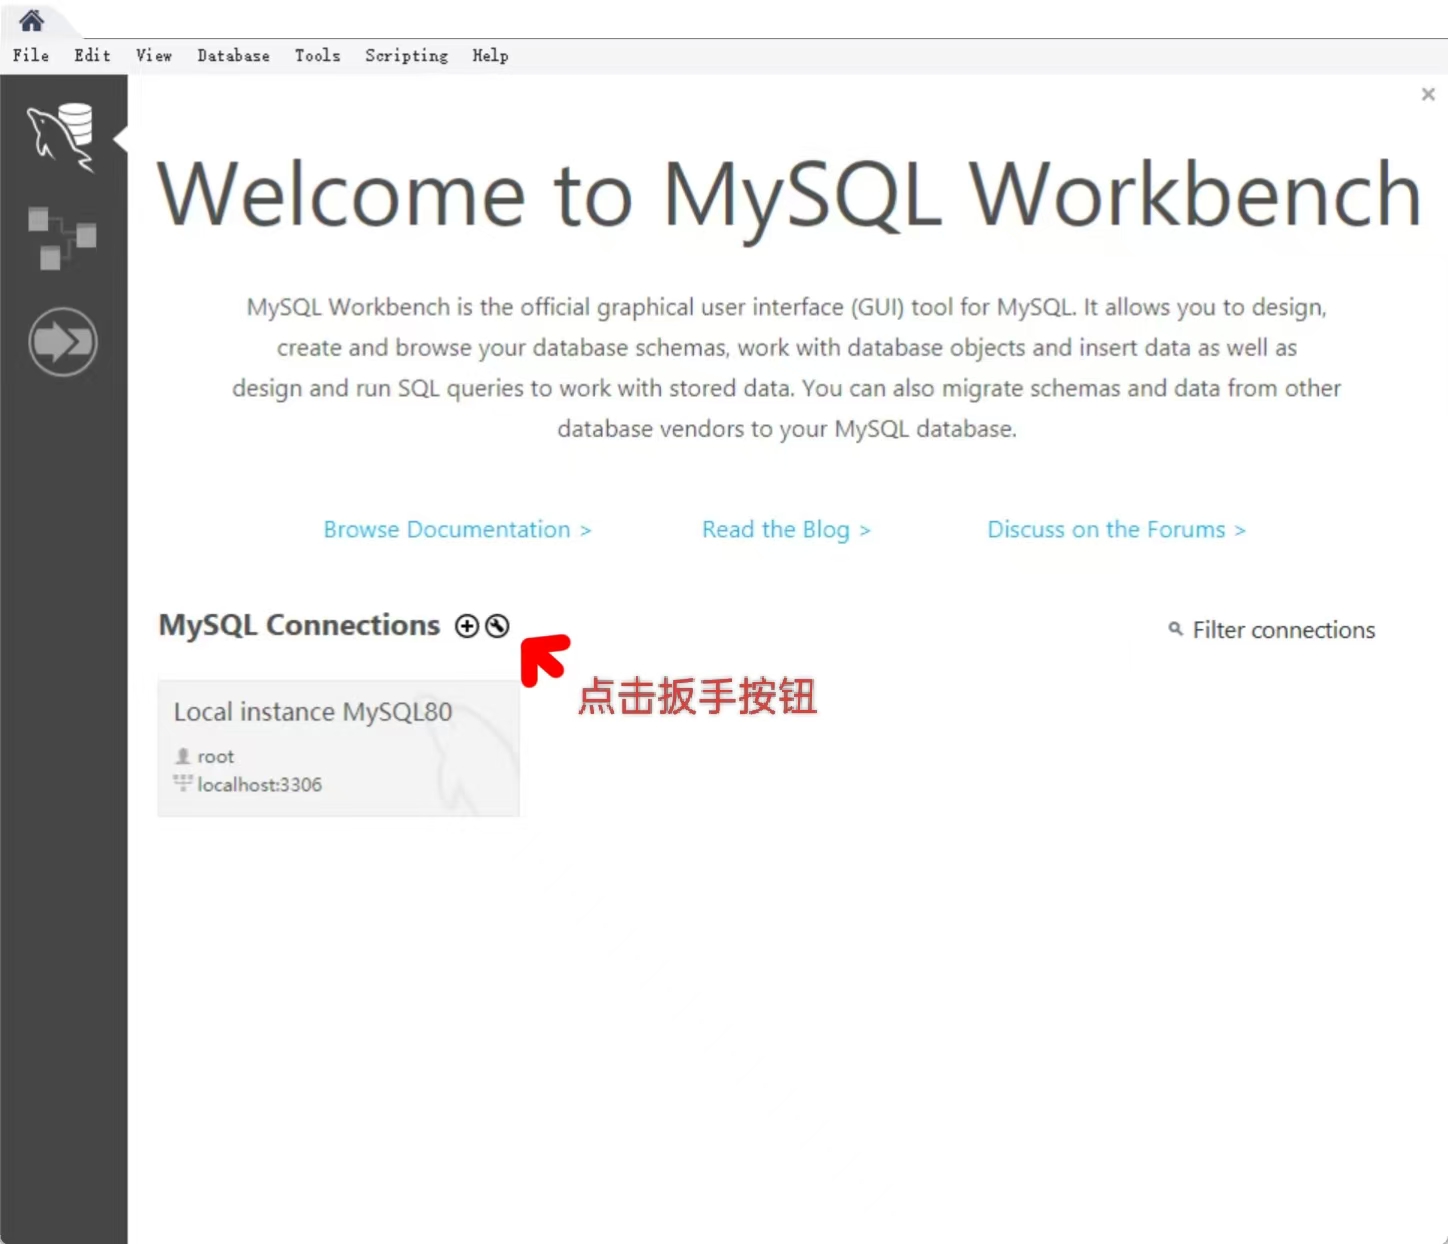Click the wrench manage connections icon
Image resolution: width=1448 pixels, height=1244 pixels.
(x=497, y=626)
